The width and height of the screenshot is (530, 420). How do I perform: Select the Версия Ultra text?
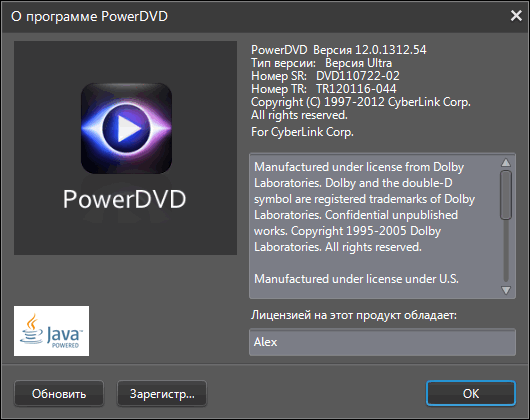click(x=358, y=63)
